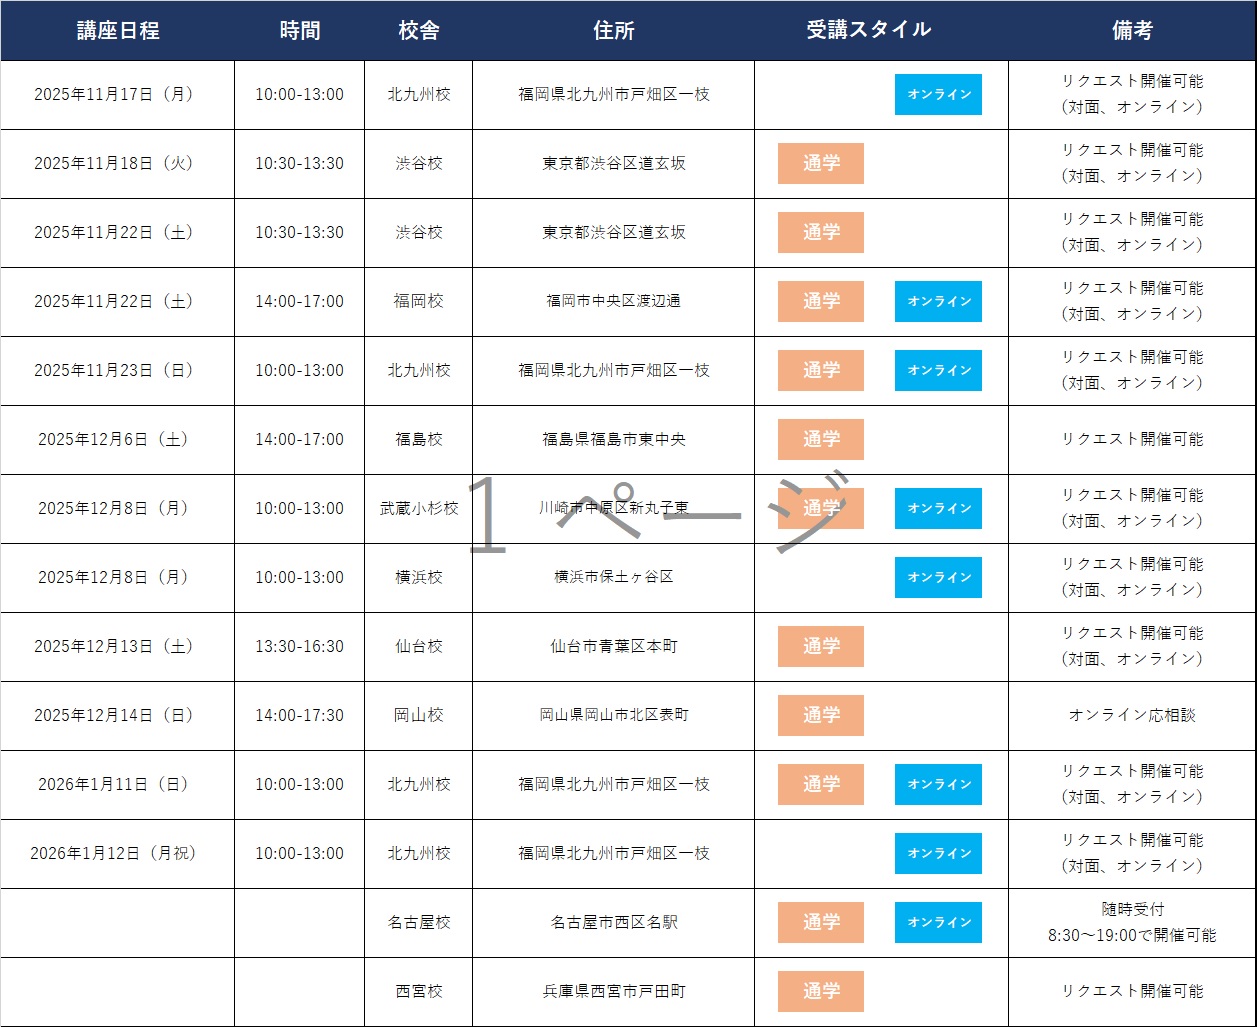This screenshot has width=1257, height=1027.
Task: Select 通学 button in 福岡校 row
Action: (x=821, y=302)
